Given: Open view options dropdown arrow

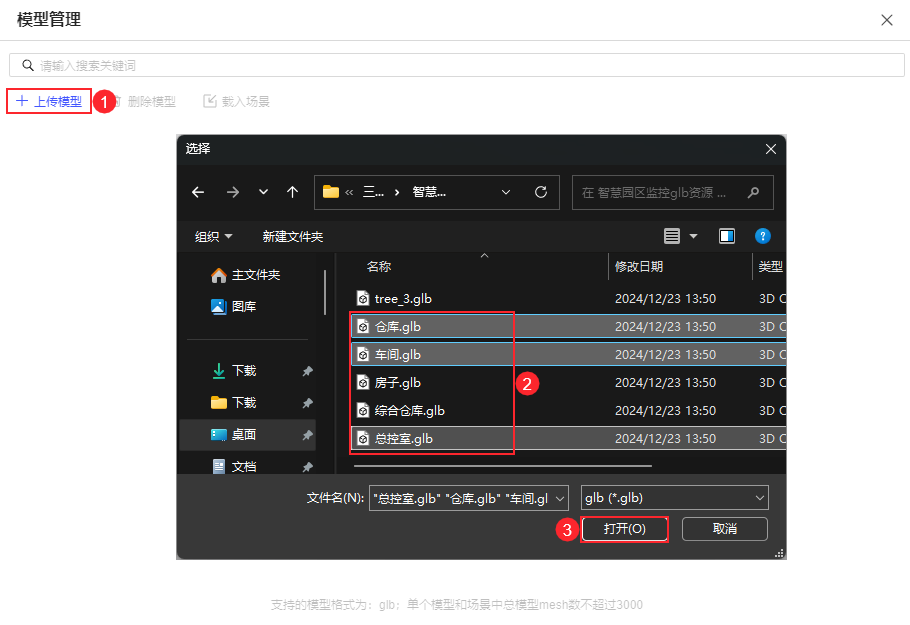Looking at the screenshot, I should [x=694, y=236].
